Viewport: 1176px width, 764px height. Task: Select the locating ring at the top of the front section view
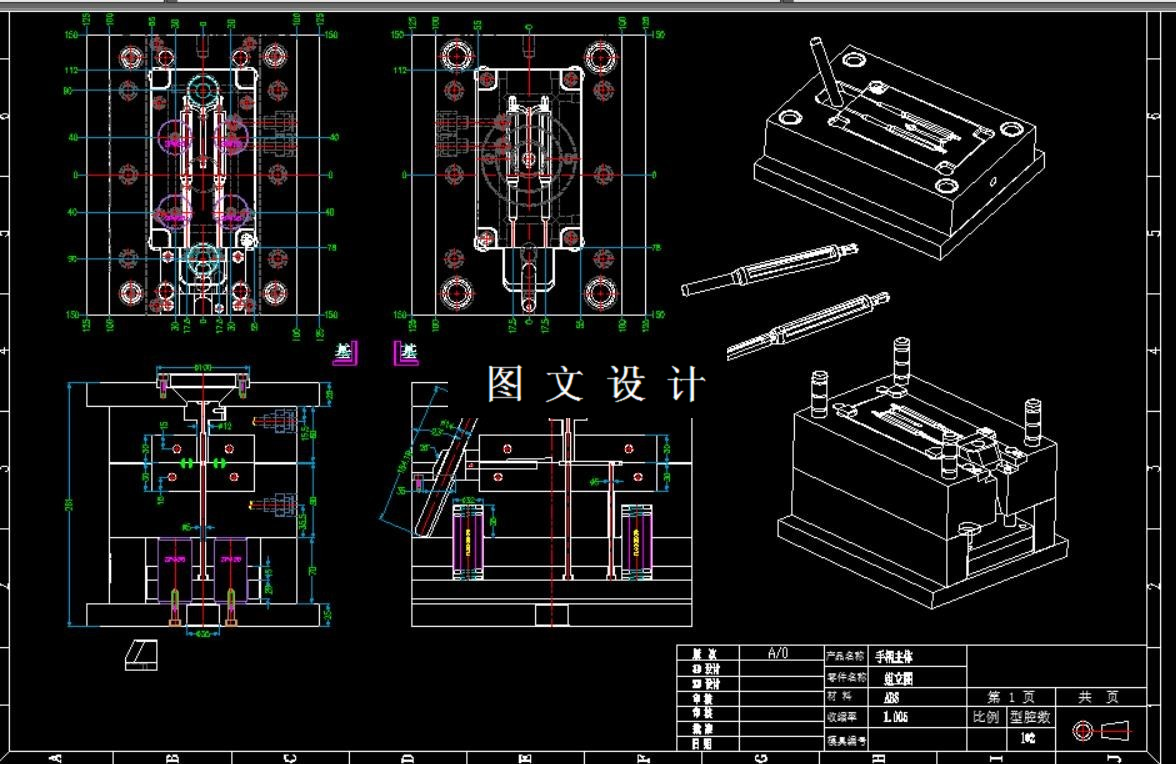pos(202,379)
